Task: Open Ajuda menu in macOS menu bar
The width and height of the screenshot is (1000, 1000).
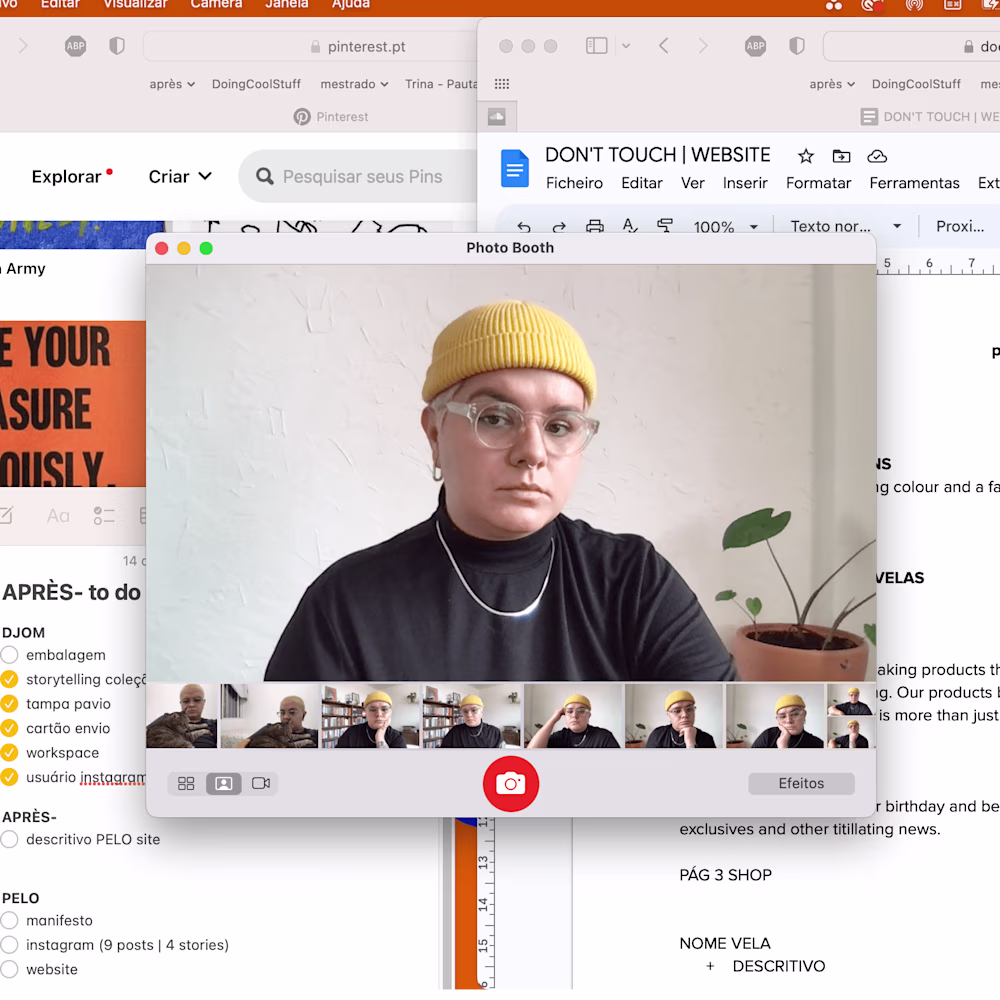Action: 351,4
